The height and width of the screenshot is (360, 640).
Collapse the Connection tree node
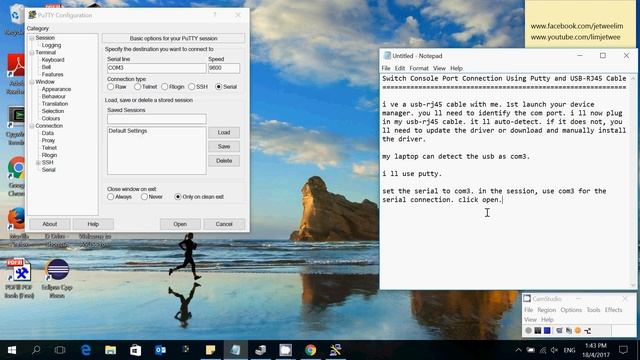(32, 126)
